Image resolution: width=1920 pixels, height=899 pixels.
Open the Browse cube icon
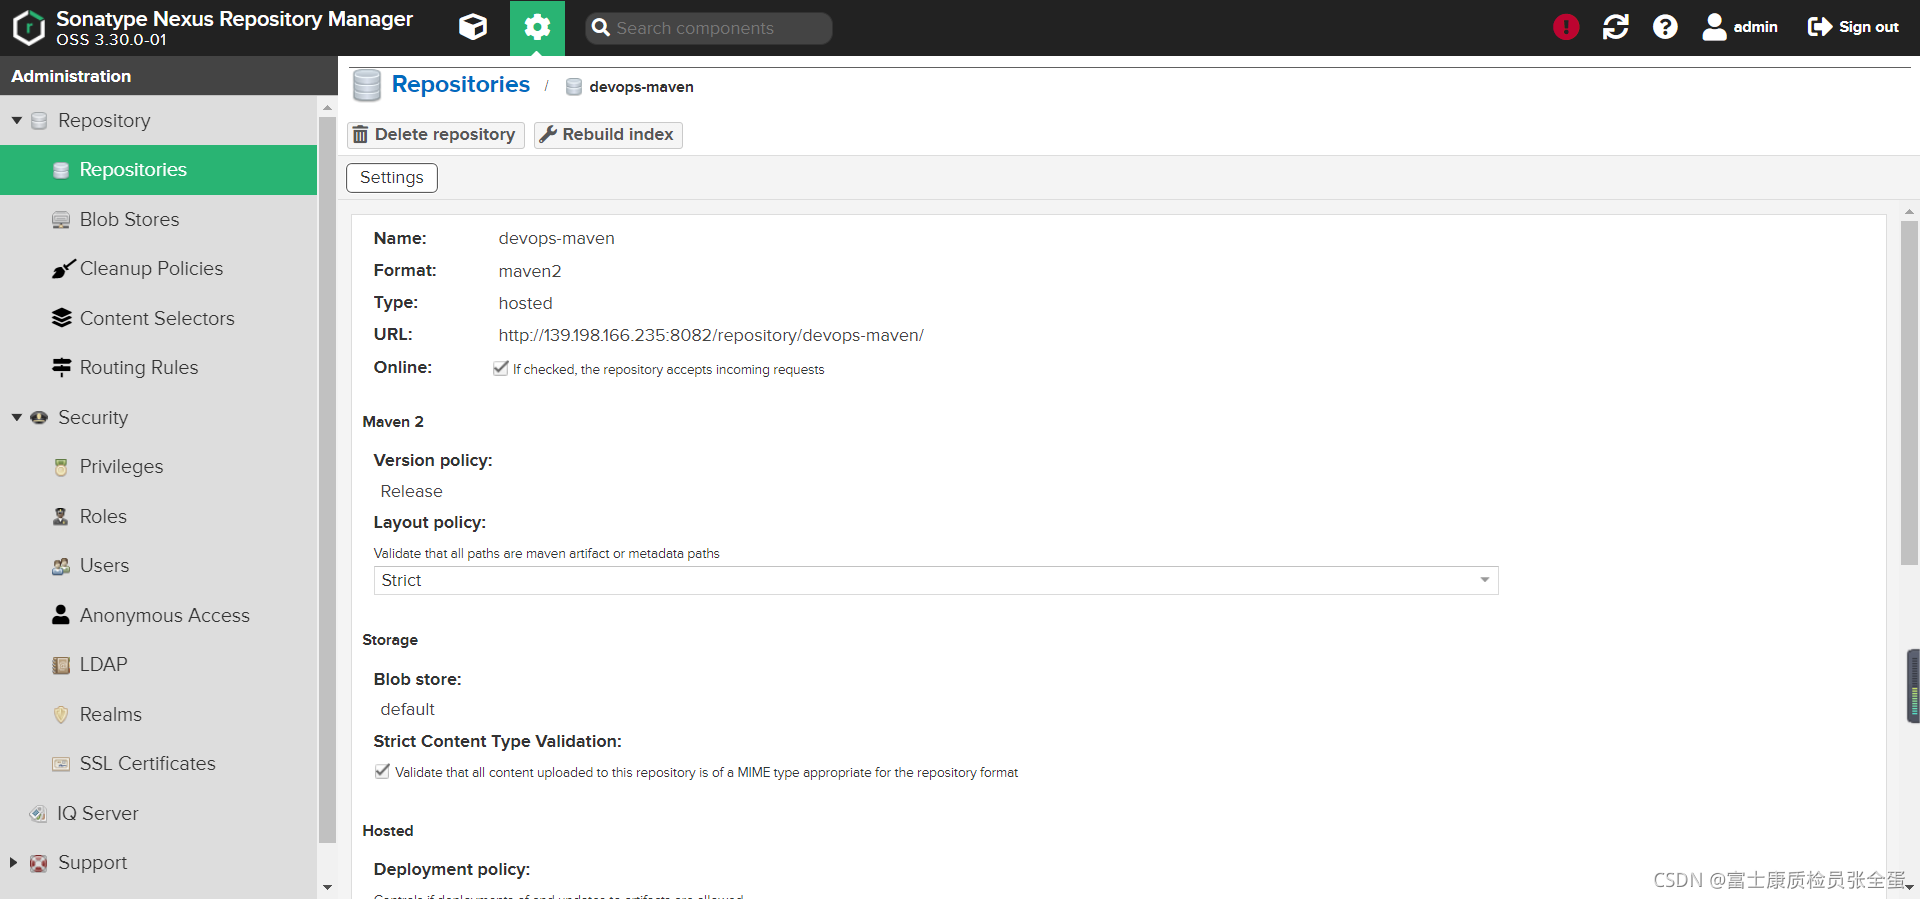(473, 27)
